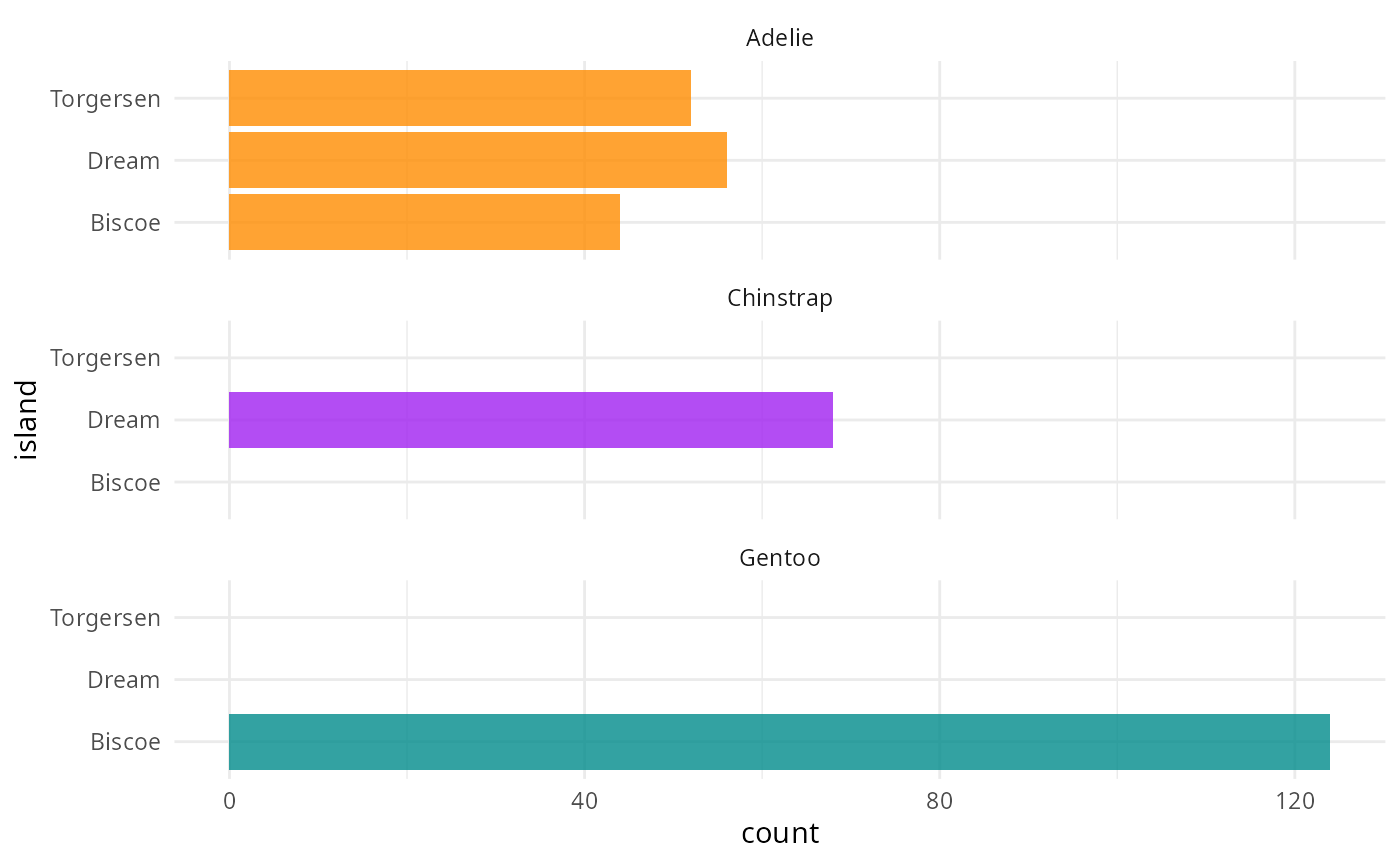
Task: Click the "island" y-axis title
Action: click(27, 420)
